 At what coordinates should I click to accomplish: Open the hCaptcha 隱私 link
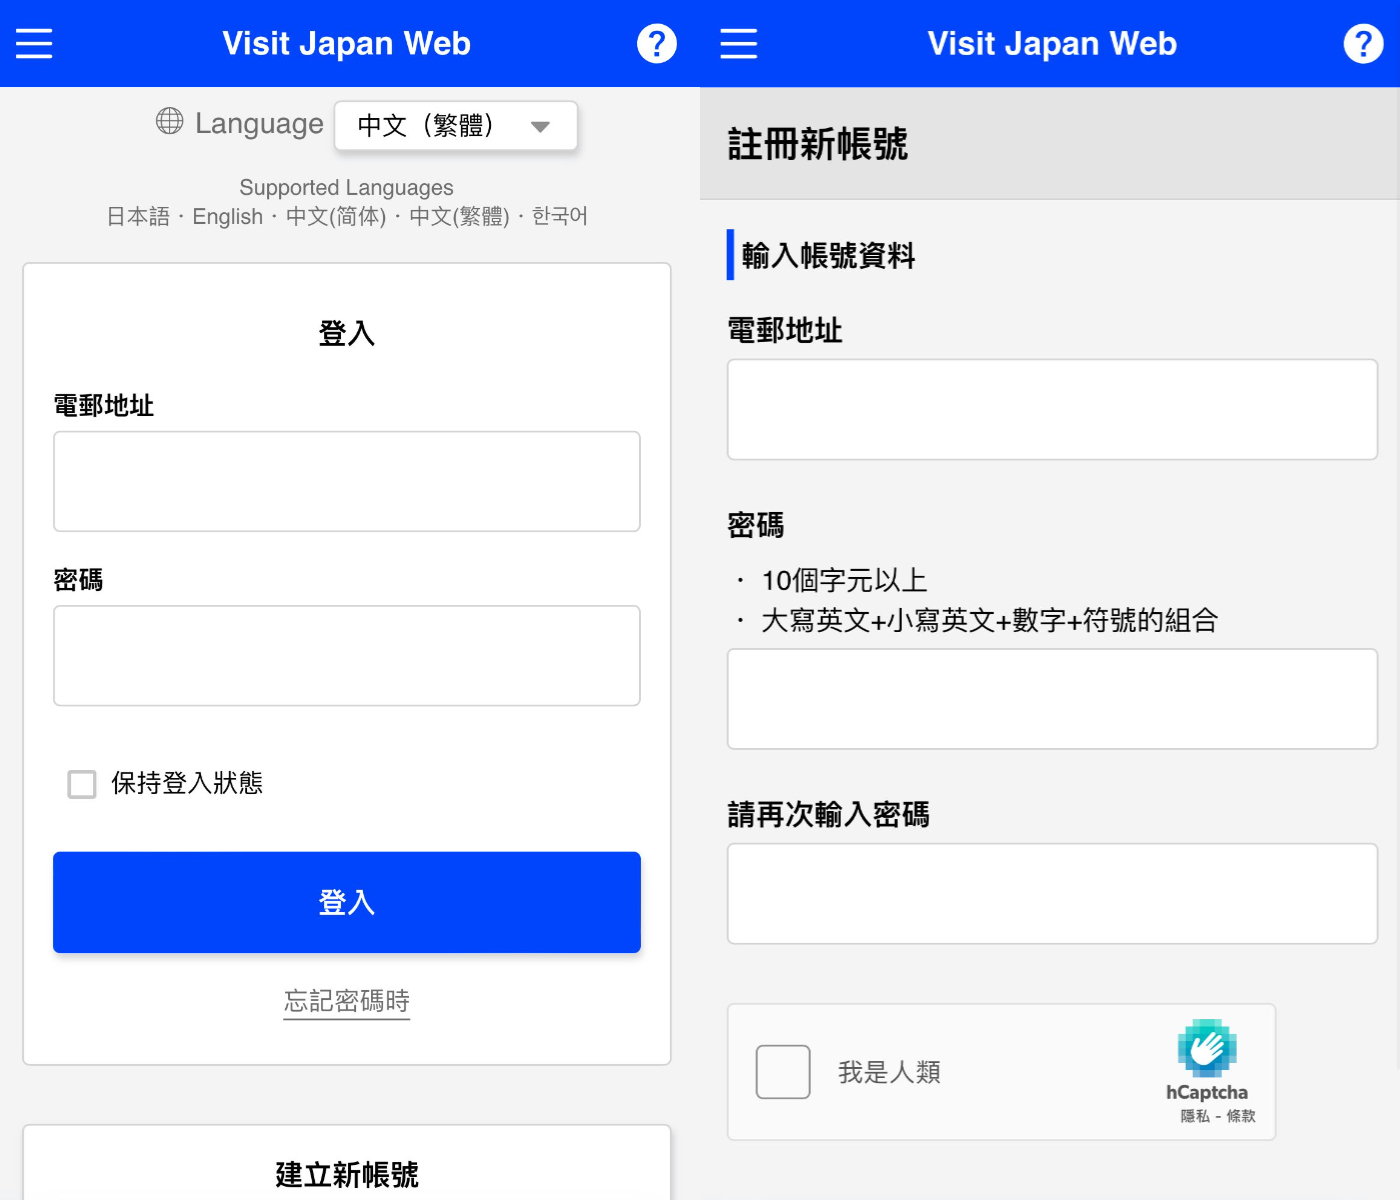1195,1116
